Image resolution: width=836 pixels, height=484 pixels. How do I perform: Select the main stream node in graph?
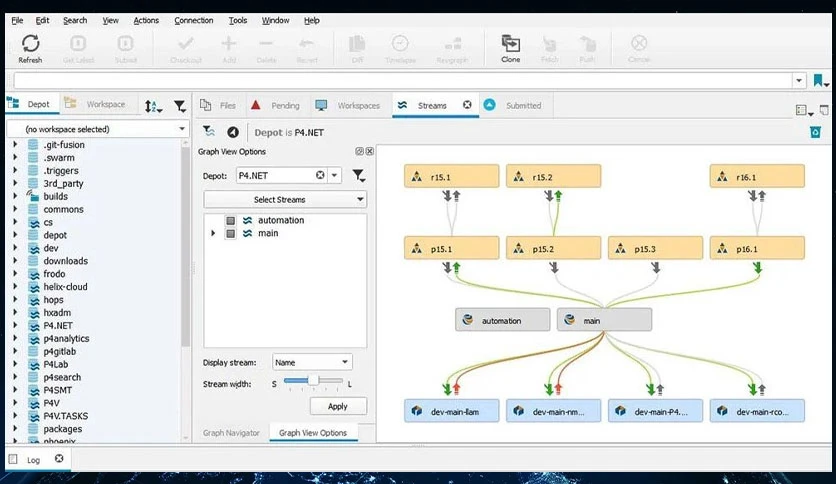[x=604, y=320]
